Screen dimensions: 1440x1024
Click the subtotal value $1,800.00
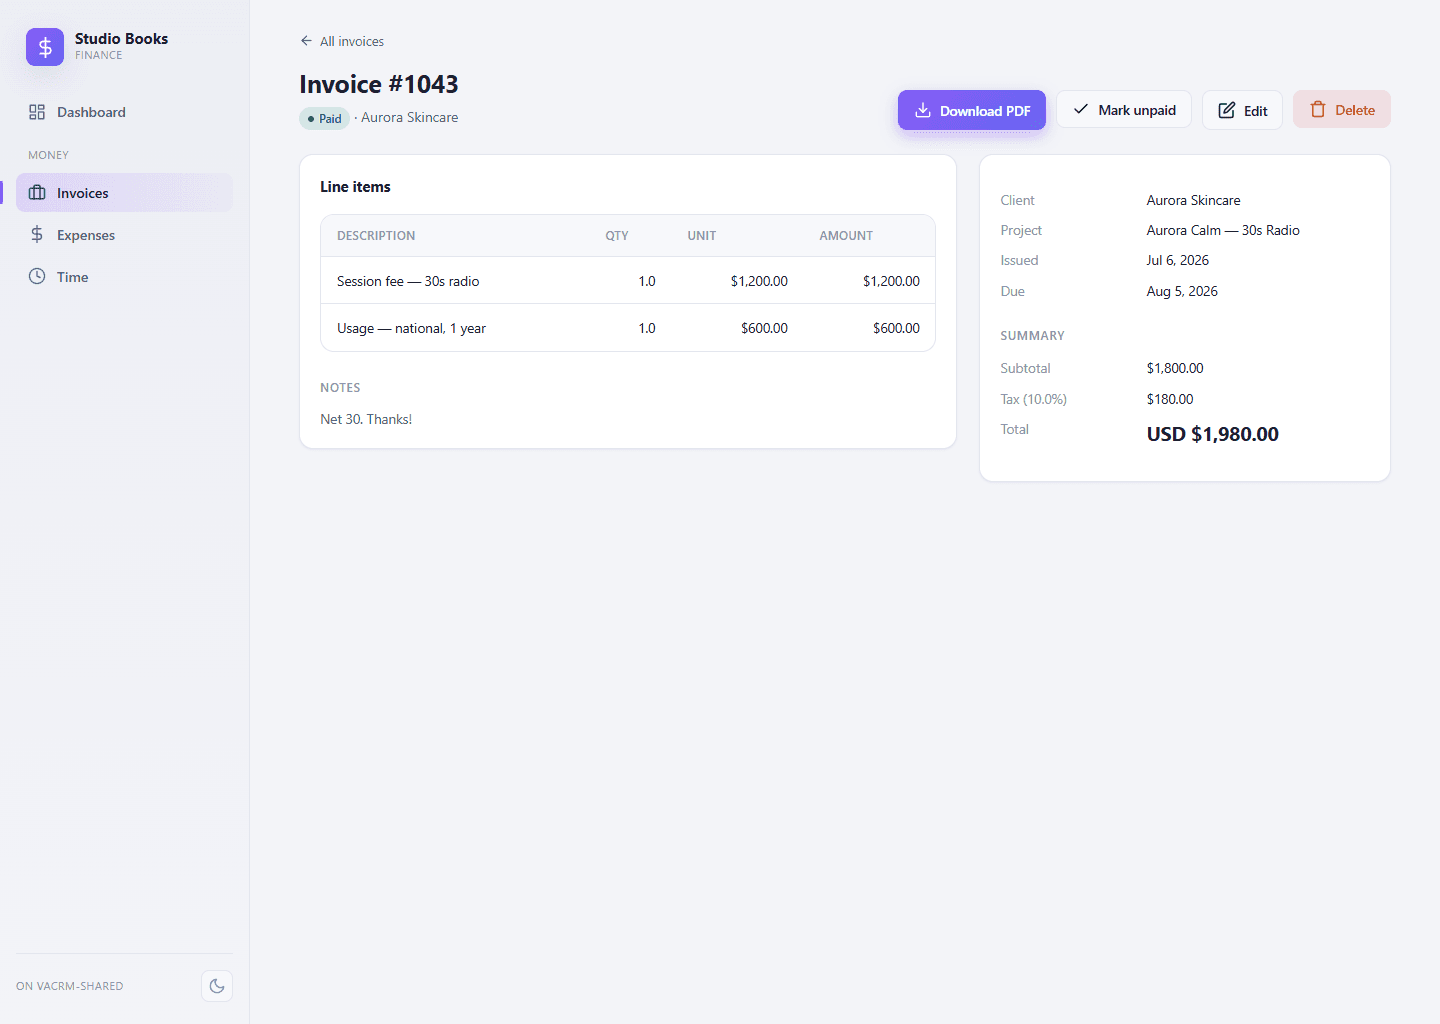1175,368
